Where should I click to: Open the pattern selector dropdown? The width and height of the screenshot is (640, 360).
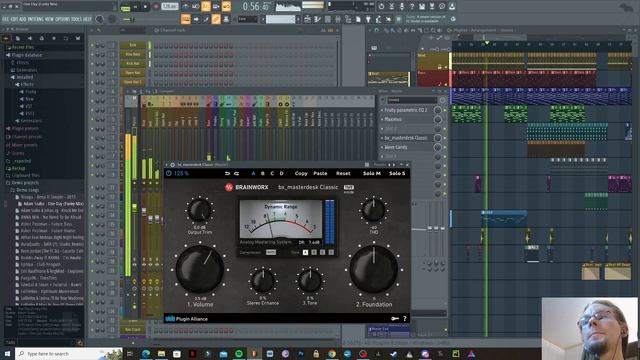281,19
